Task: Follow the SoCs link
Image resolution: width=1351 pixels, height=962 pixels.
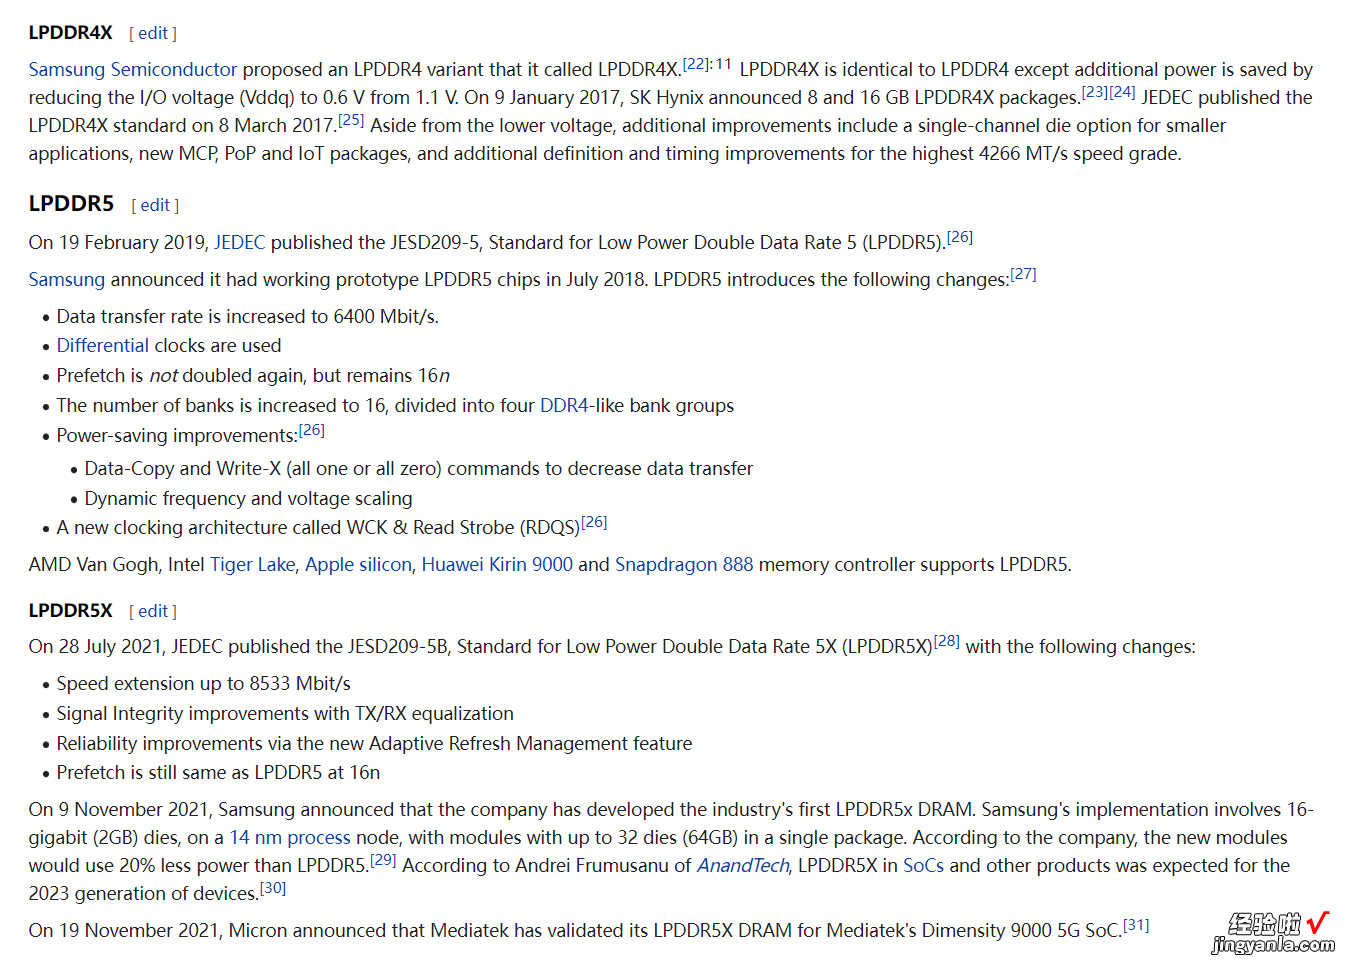Action: coord(923,865)
